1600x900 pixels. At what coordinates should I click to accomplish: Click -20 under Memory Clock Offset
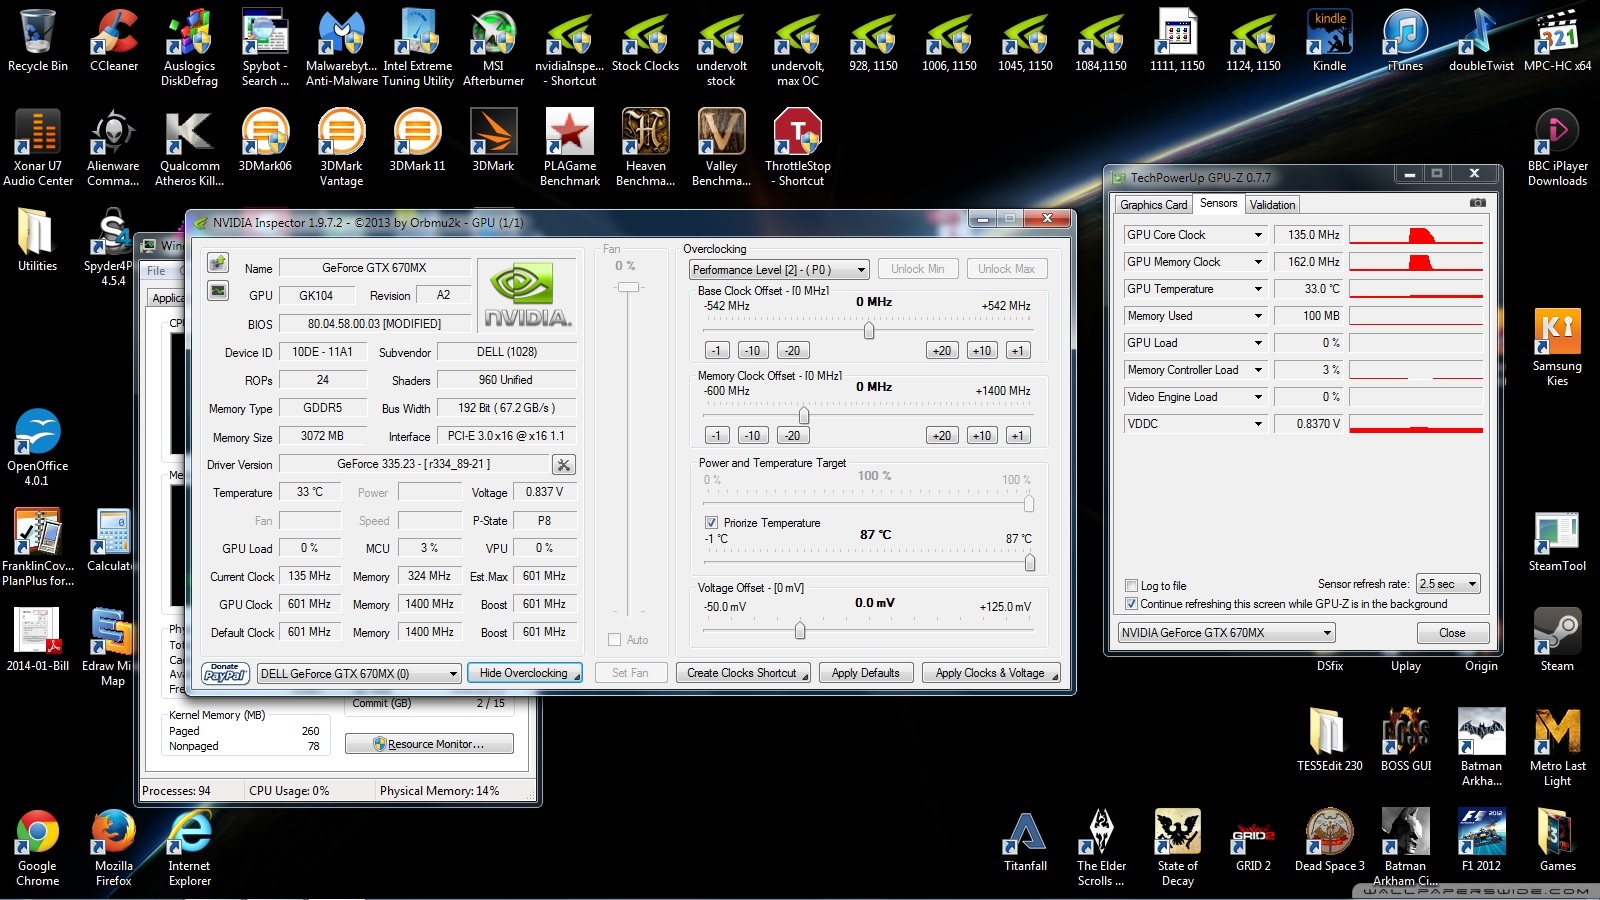(792, 436)
